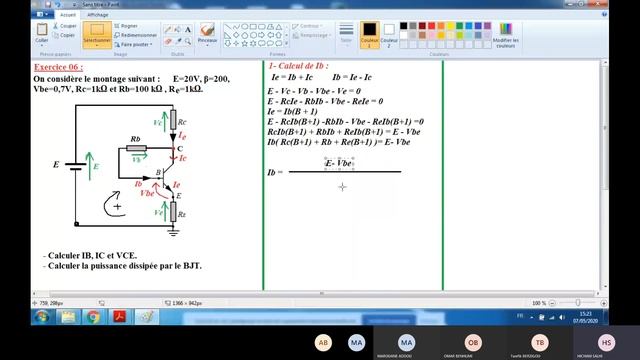Click the zoom out minus button
640x360 pixels.
(552, 303)
